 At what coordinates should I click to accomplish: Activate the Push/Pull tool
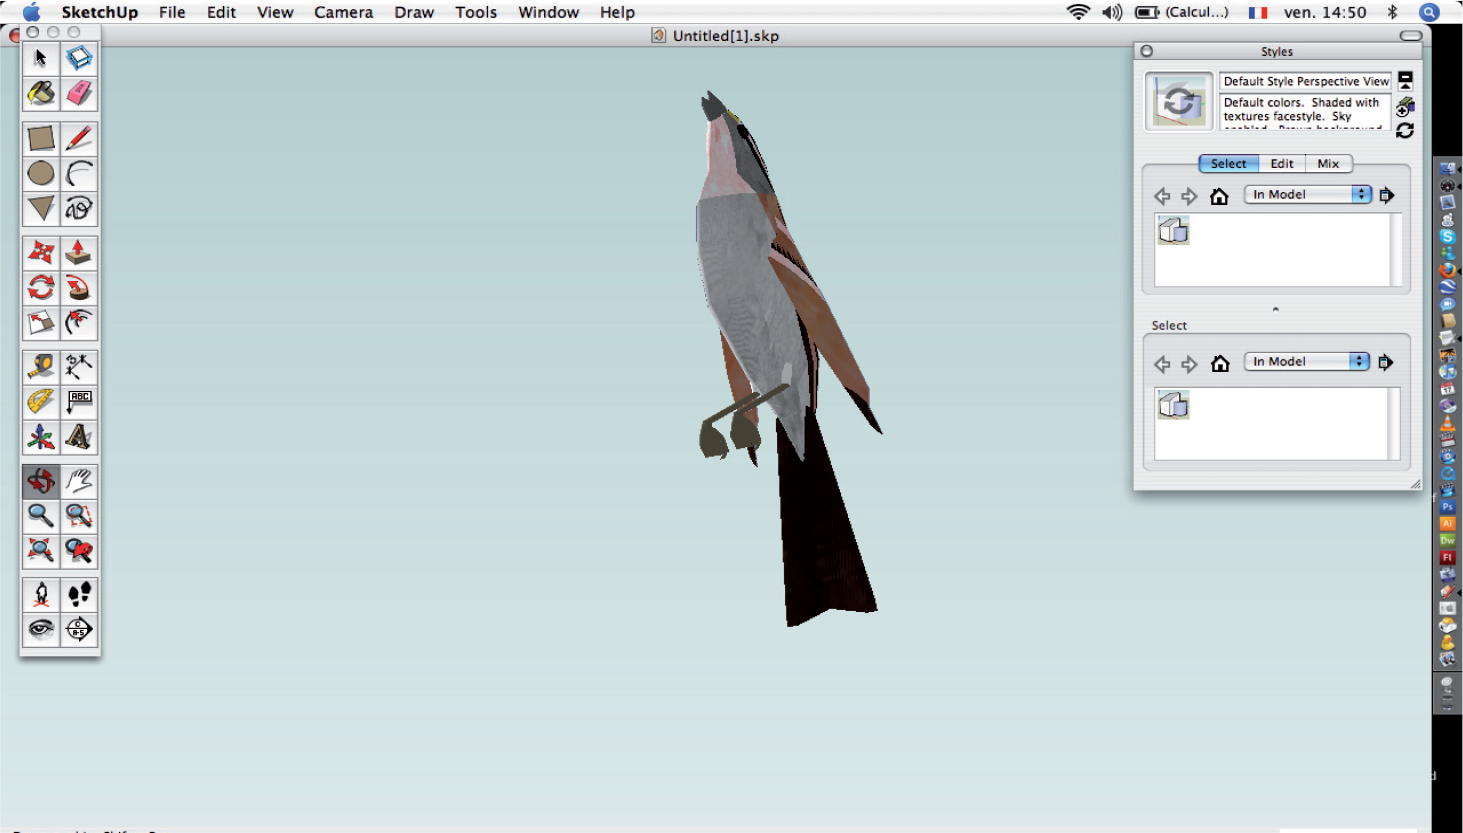point(79,253)
